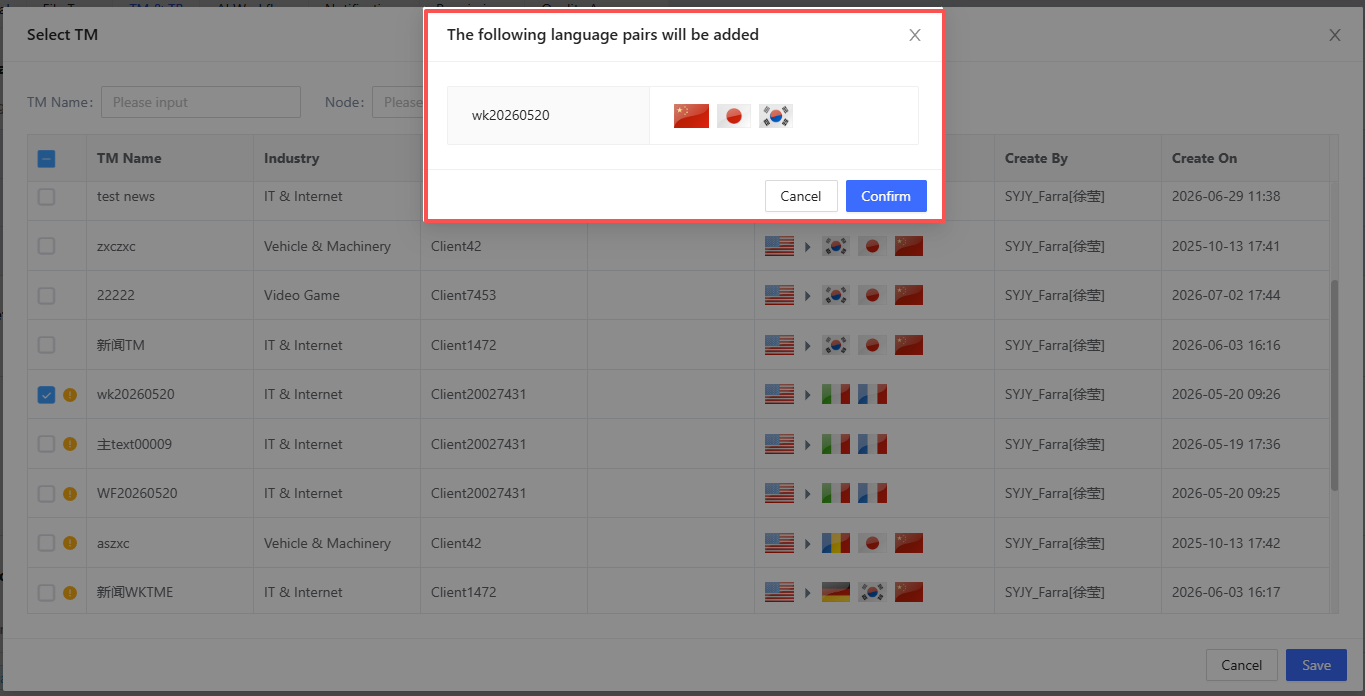Click the Chinese flag in the language pairs dialog

691,116
